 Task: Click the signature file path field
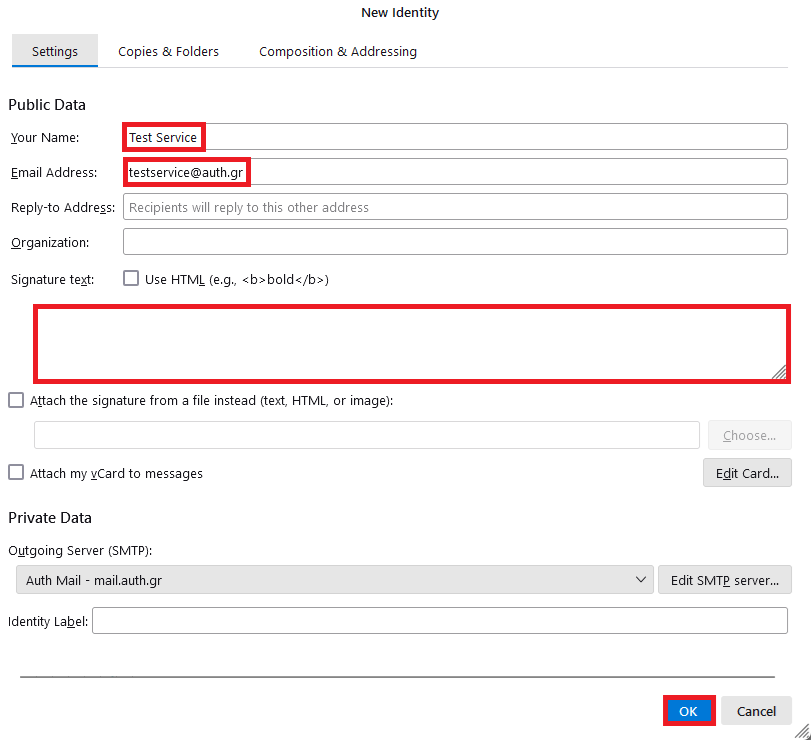click(x=366, y=435)
